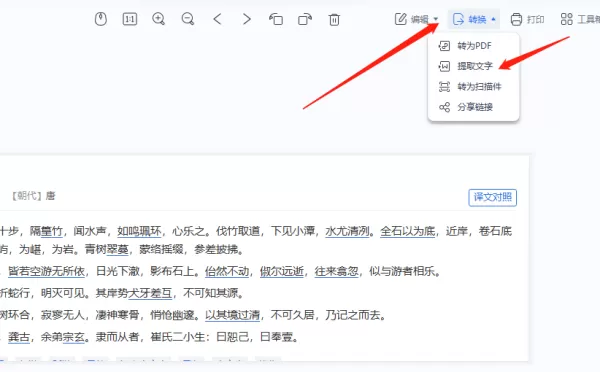Rotate image counterclockwise
The width and height of the screenshot is (600, 372).
(276, 19)
